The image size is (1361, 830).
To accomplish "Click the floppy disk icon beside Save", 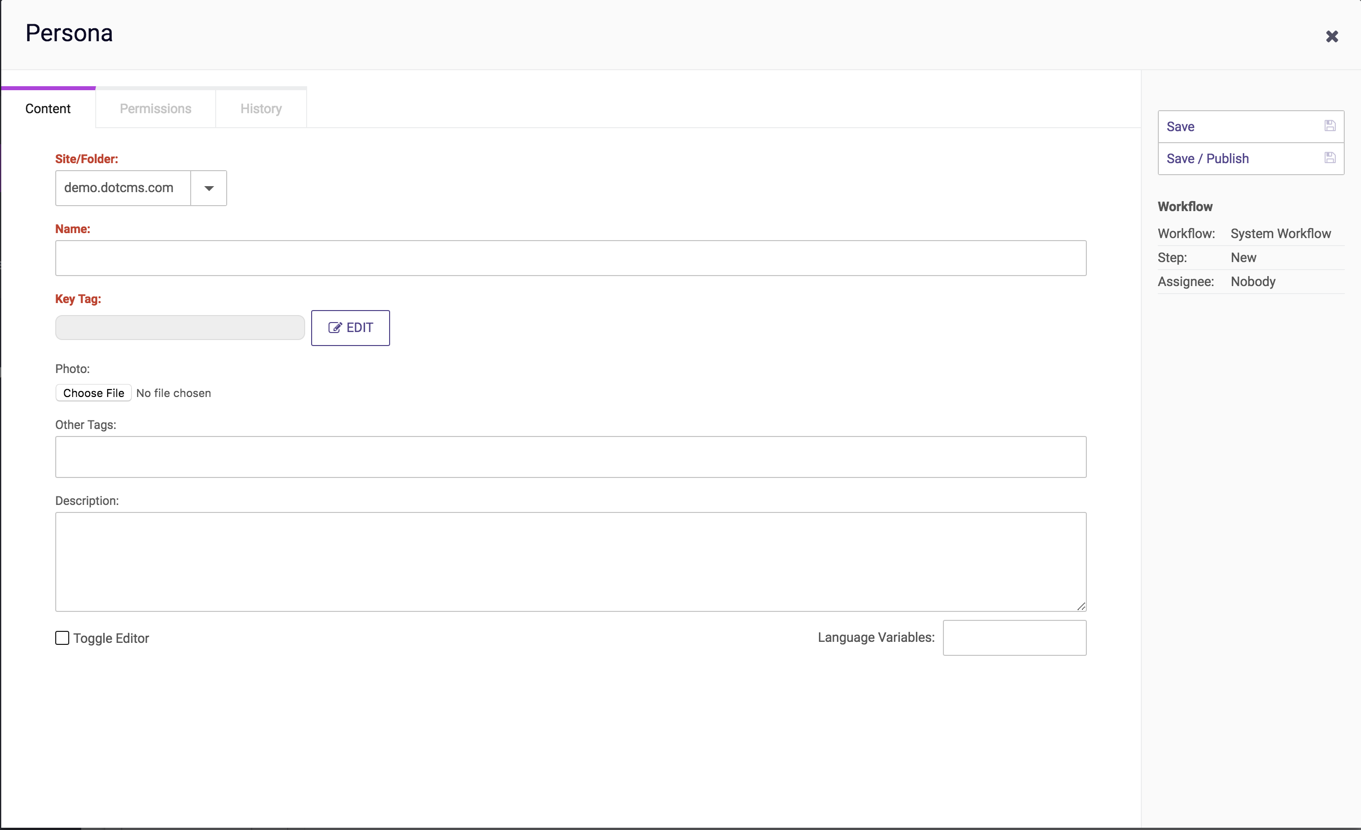I will pos(1329,126).
